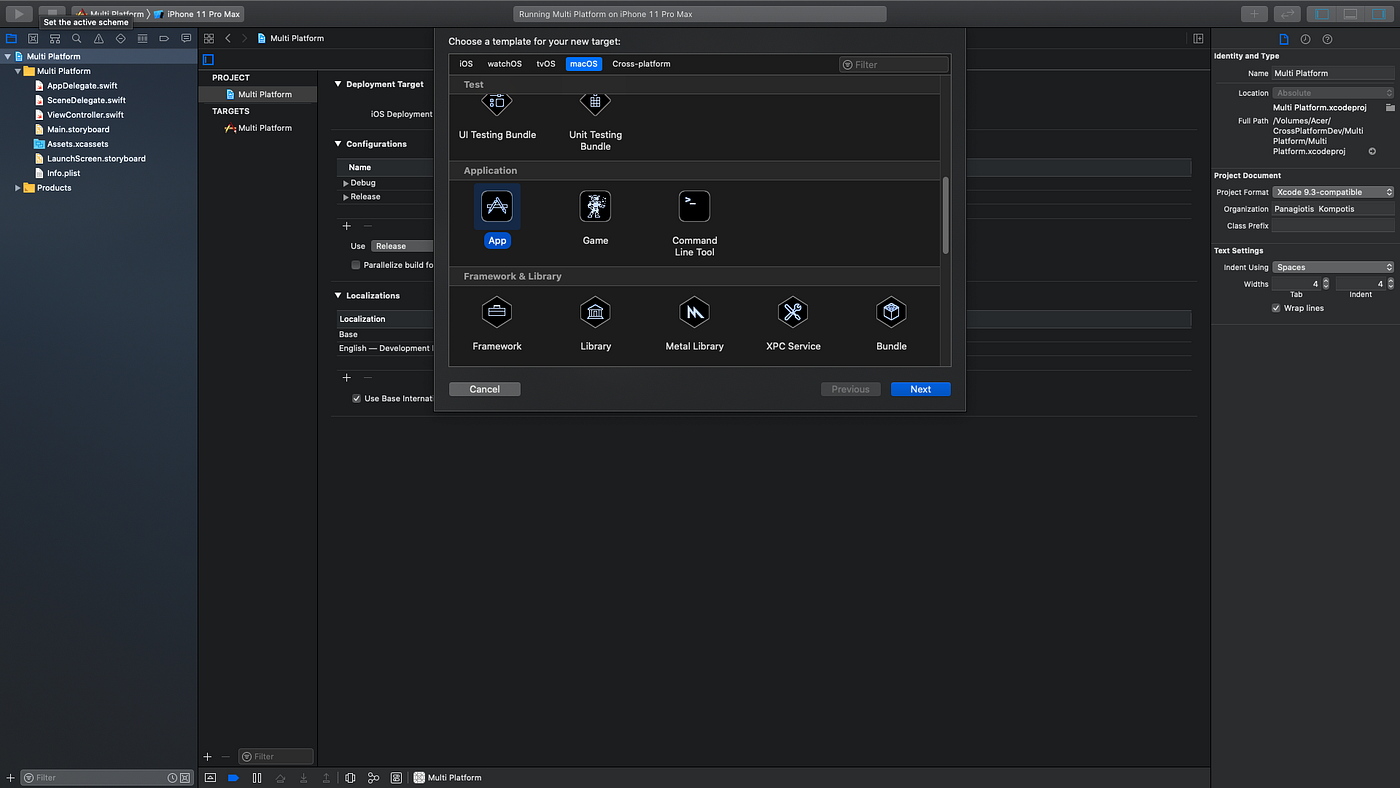This screenshot has width=1400, height=788.
Task: Click the Tab width stepper
Action: pyautogui.click(x=1326, y=284)
